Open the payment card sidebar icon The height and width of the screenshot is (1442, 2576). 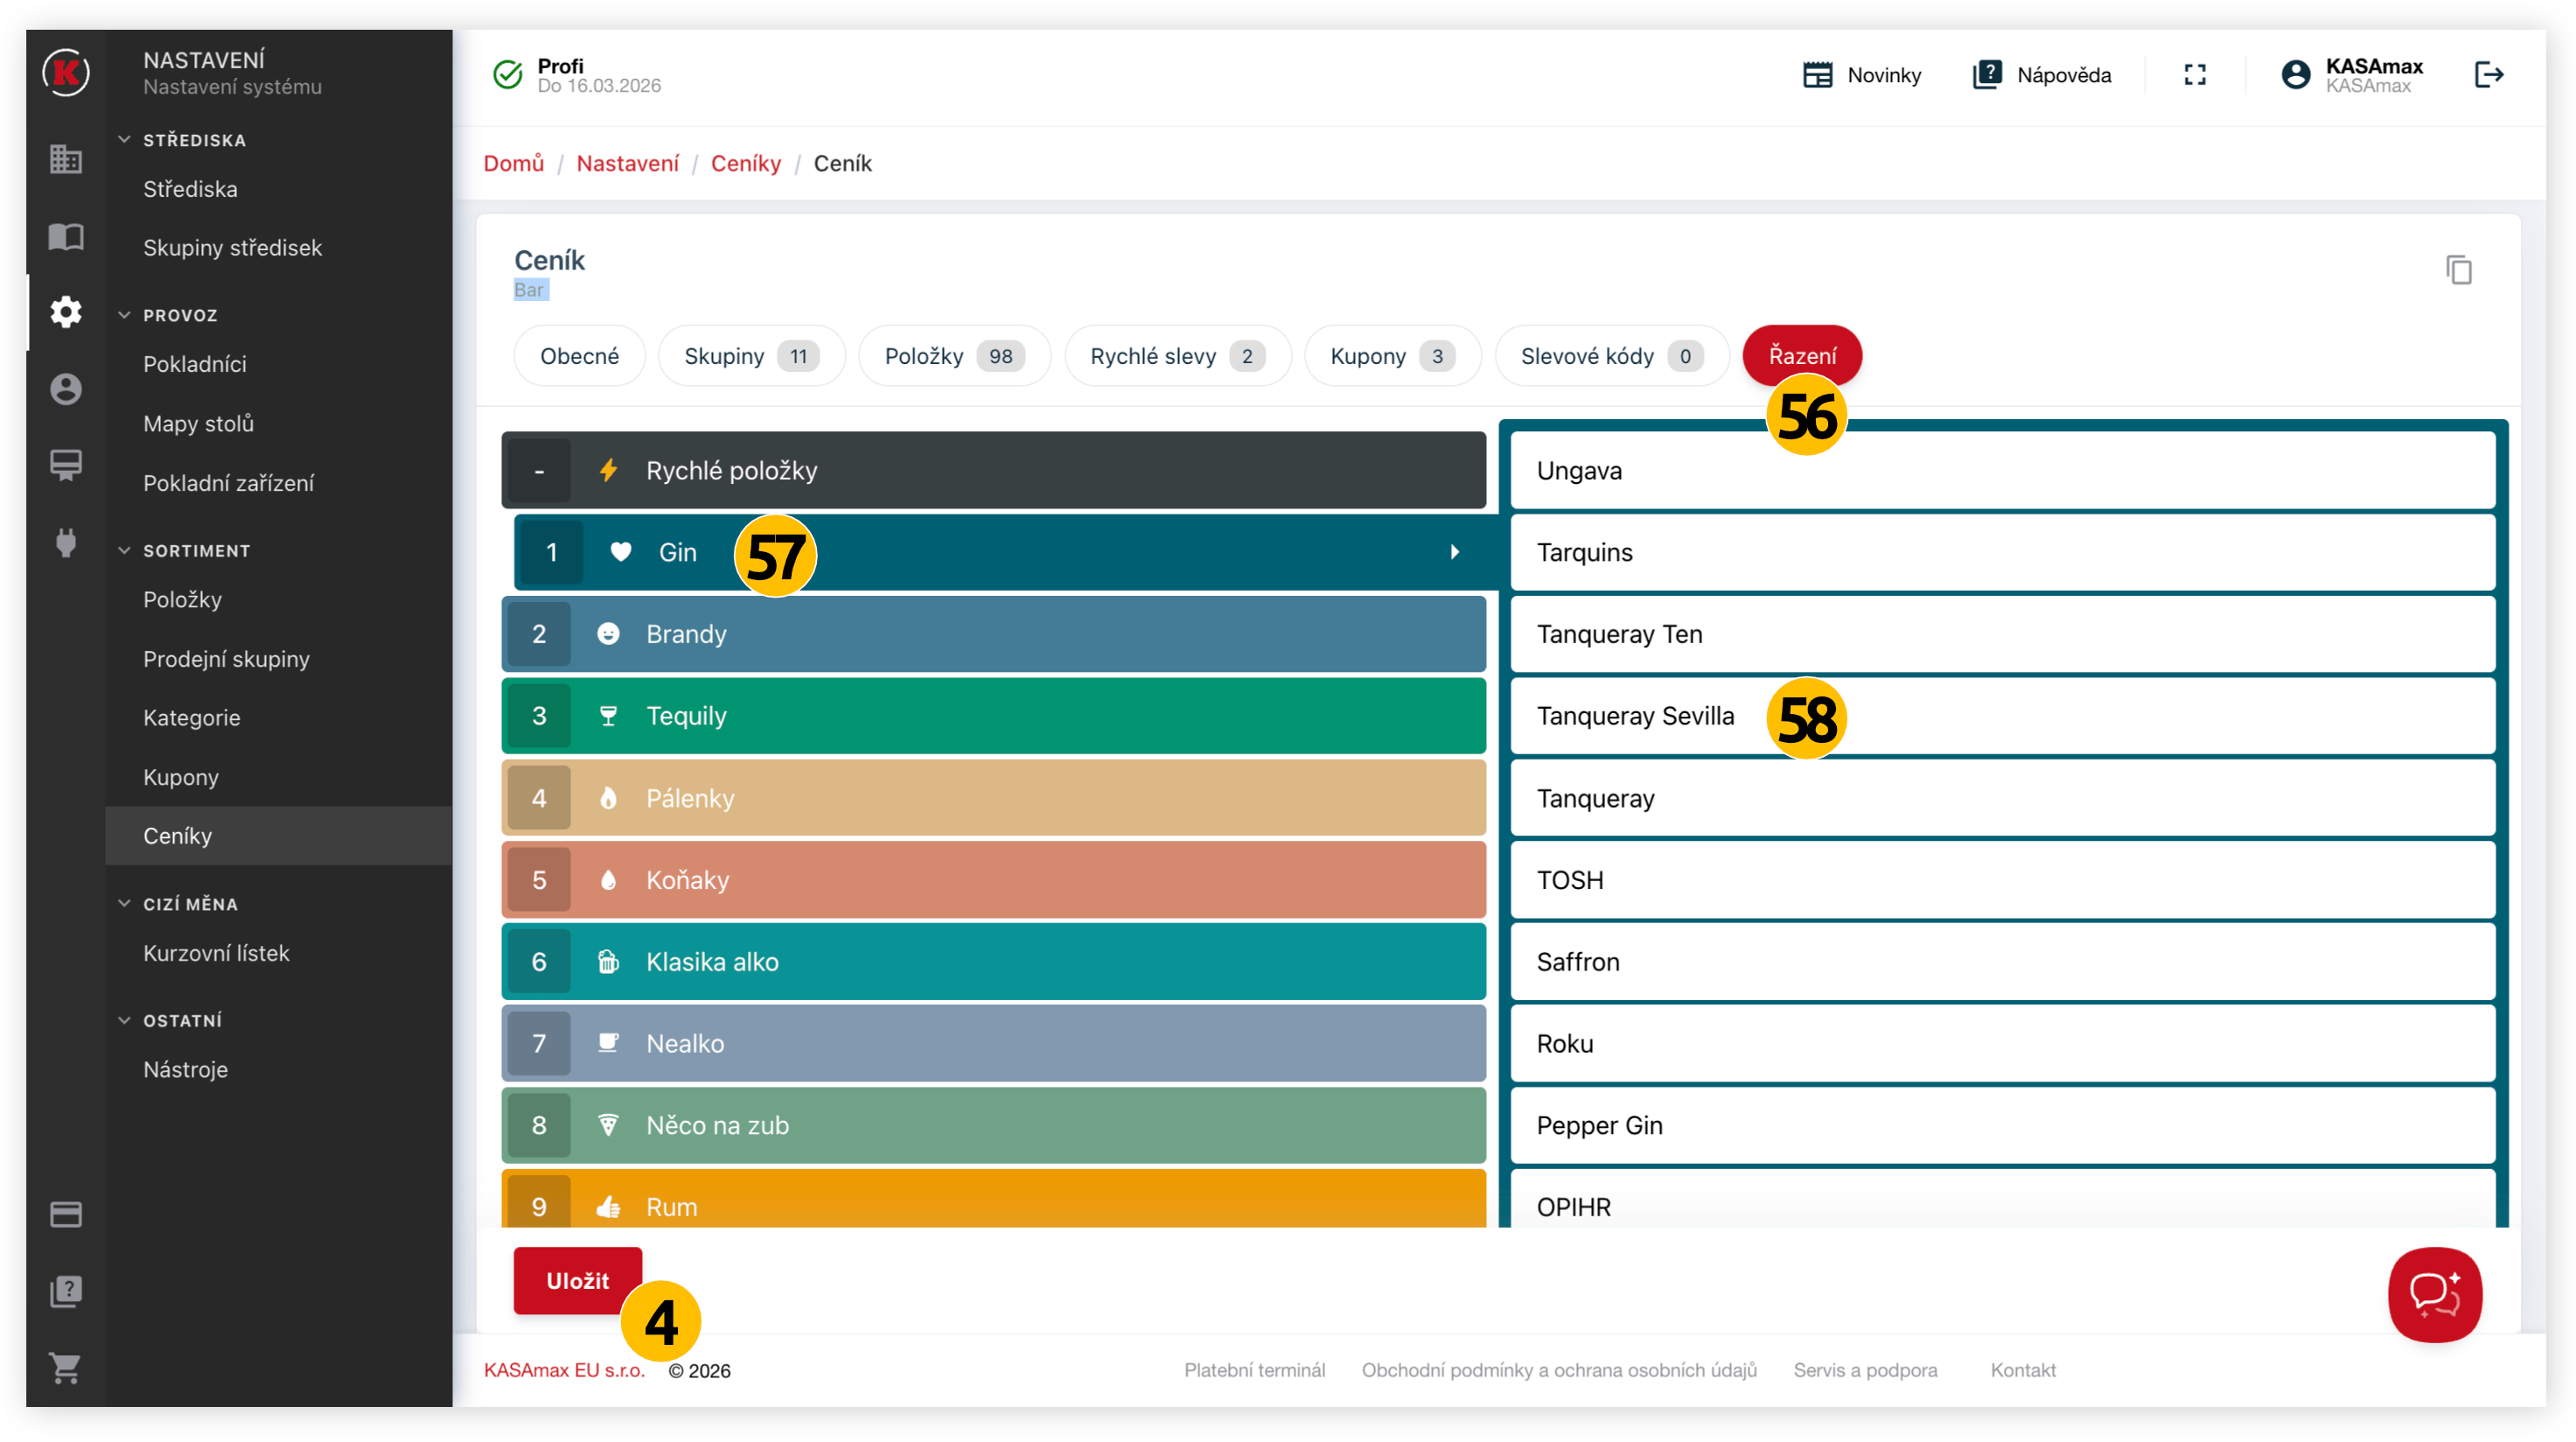[x=66, y=1214]
